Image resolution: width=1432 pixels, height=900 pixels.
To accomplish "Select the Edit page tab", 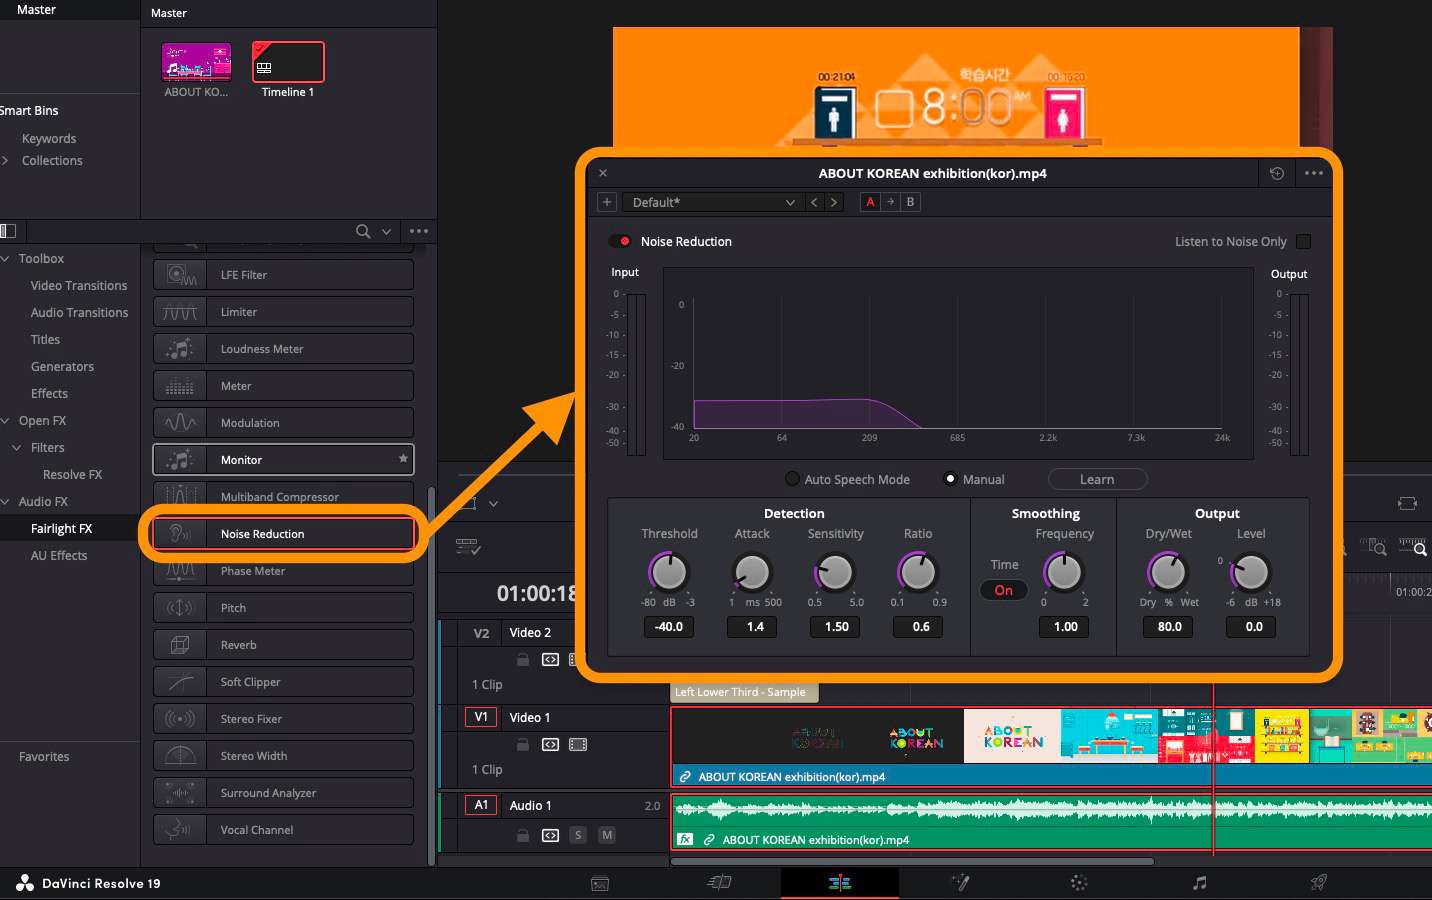I will point(840,882).
